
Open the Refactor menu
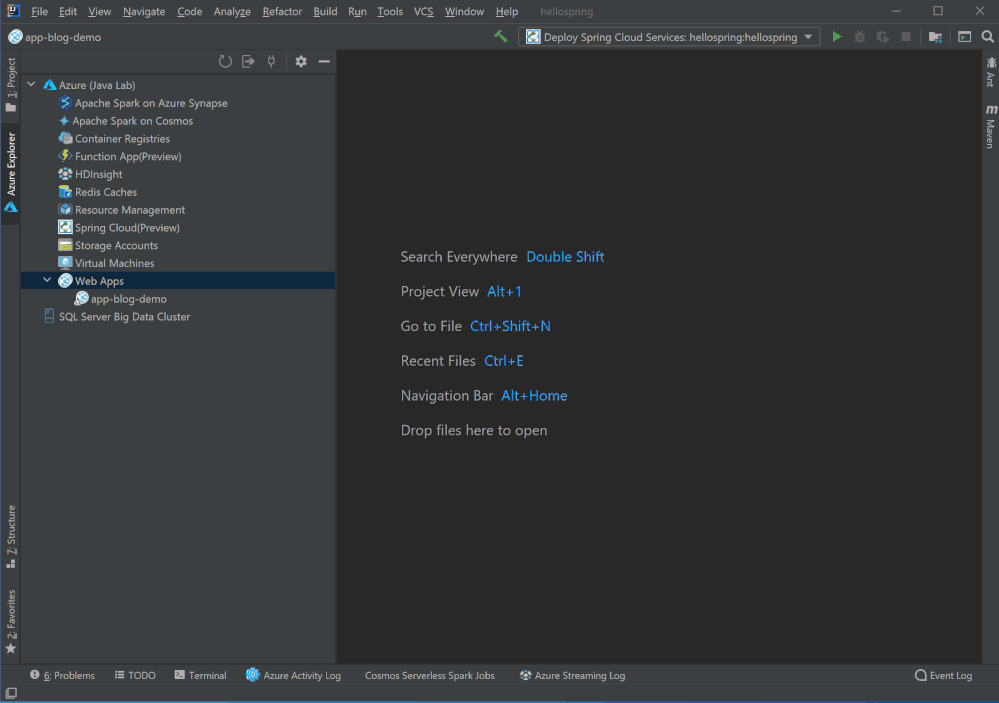pos(282,11)
